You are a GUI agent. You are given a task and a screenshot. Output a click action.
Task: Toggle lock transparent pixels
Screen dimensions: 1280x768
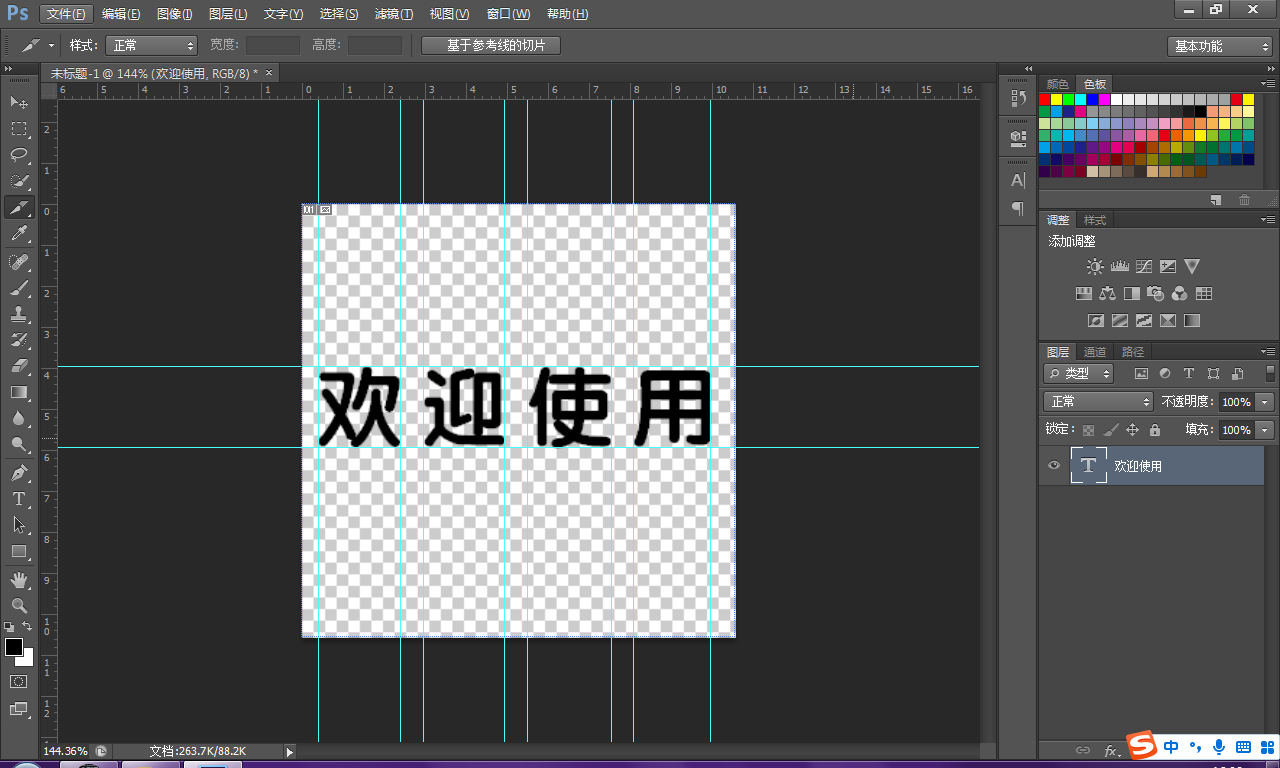click(x=1087, y=430)
